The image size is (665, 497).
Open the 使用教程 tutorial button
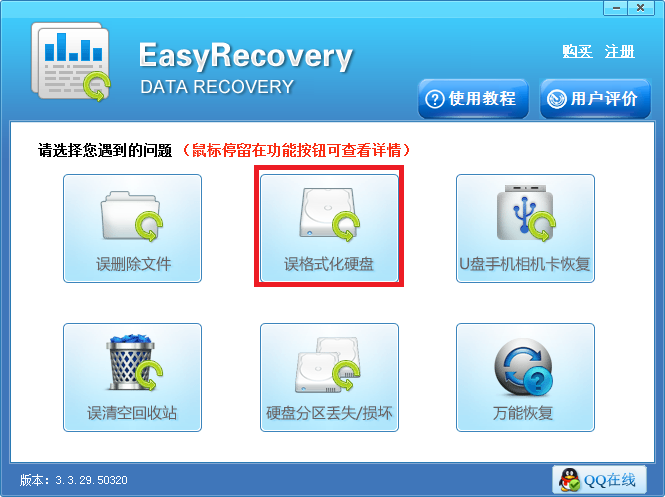473,99
